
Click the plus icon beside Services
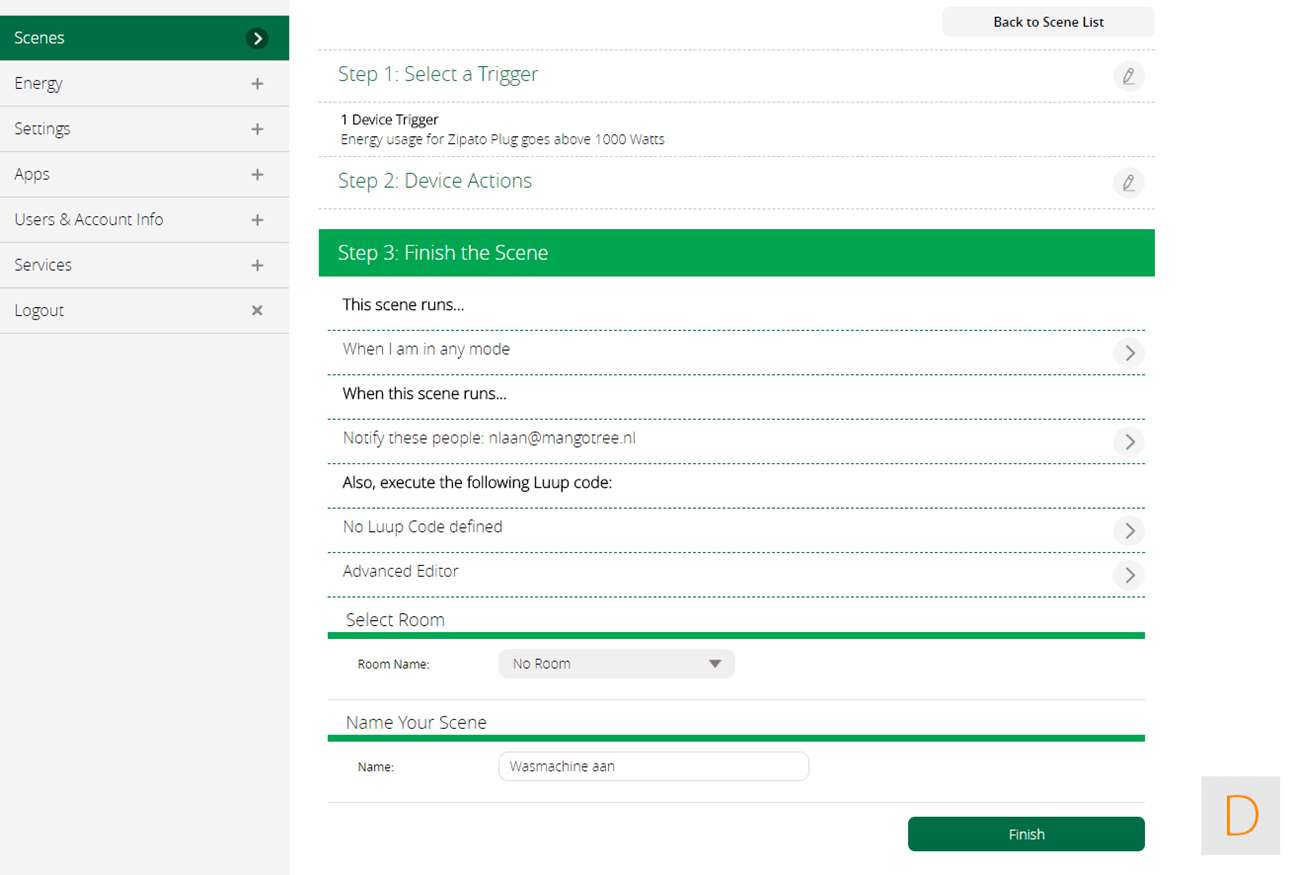[257, 266]
